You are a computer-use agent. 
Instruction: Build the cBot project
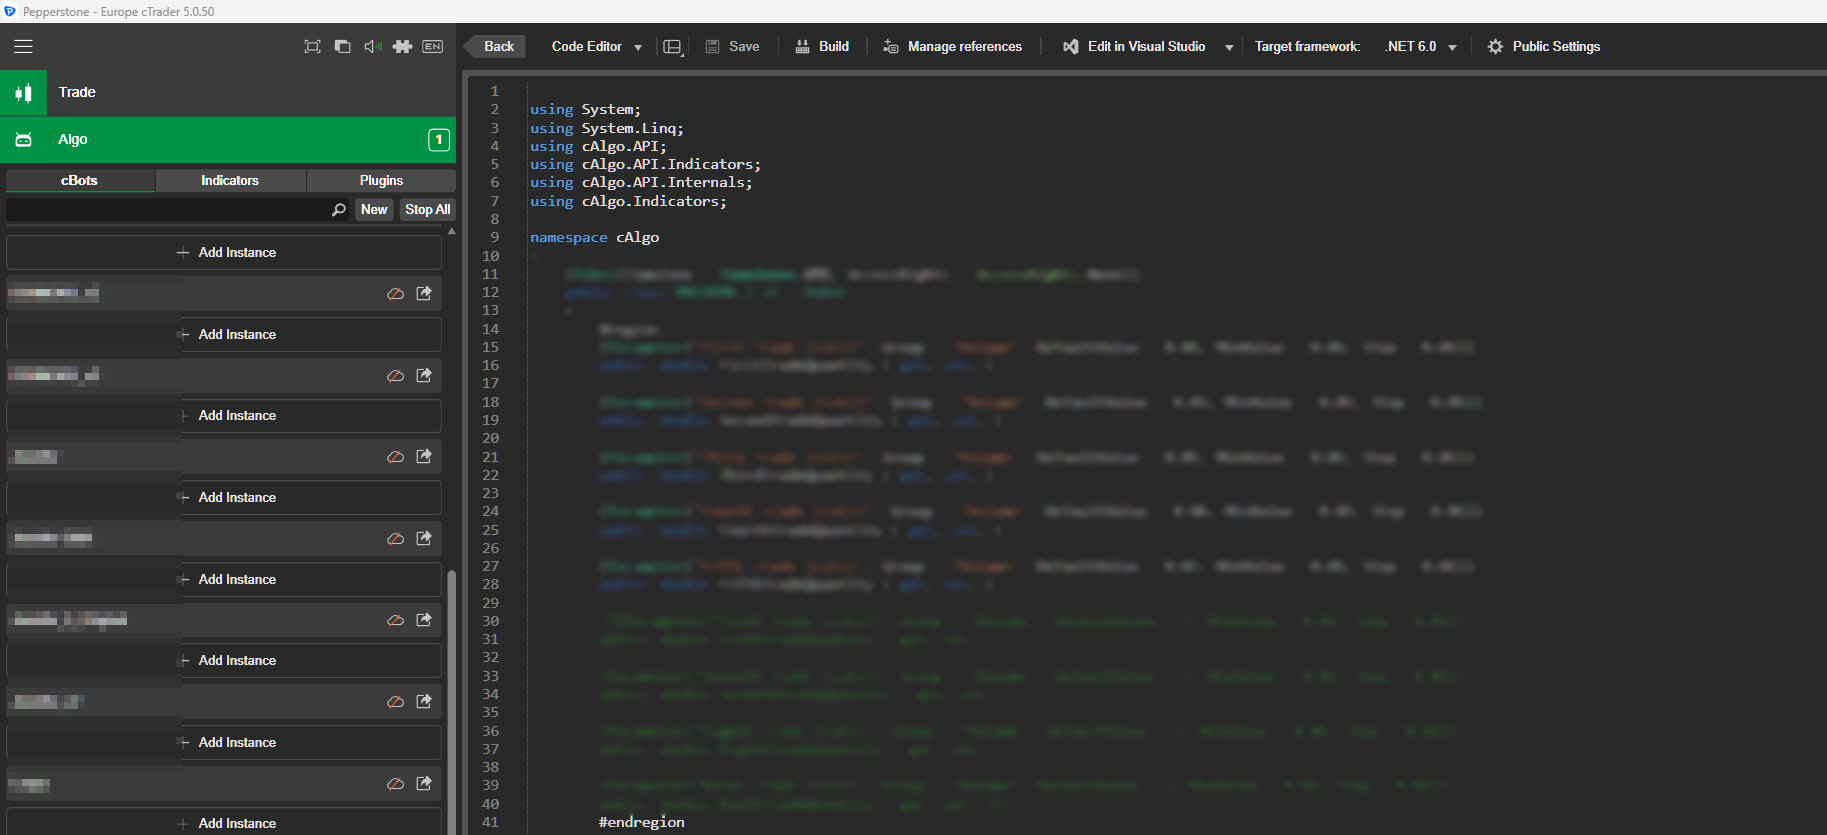822,46
